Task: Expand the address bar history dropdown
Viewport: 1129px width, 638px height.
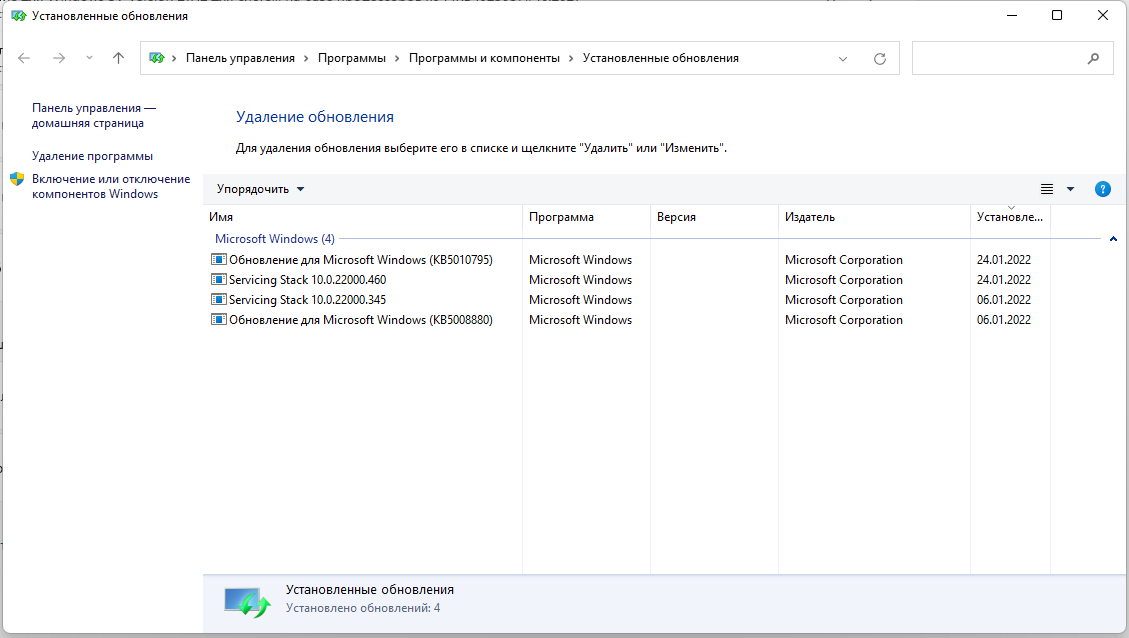Action: (843, 59)
